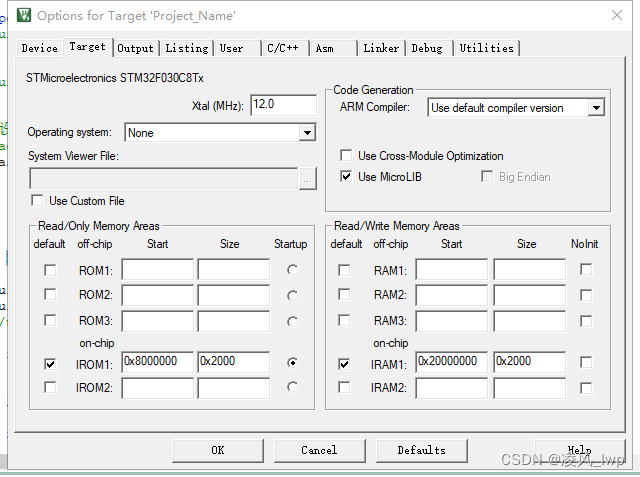Check the RAM1 default checkbox

[x=344, y=270]
